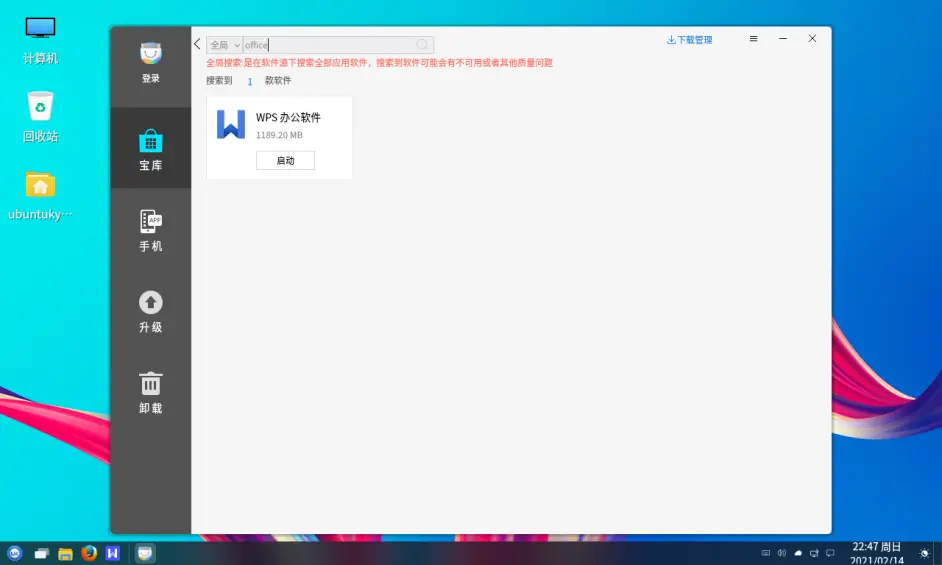Viewport: 942px width, 565px height.
Task: Open 下载管理 download manager
Action: (689, 40)
